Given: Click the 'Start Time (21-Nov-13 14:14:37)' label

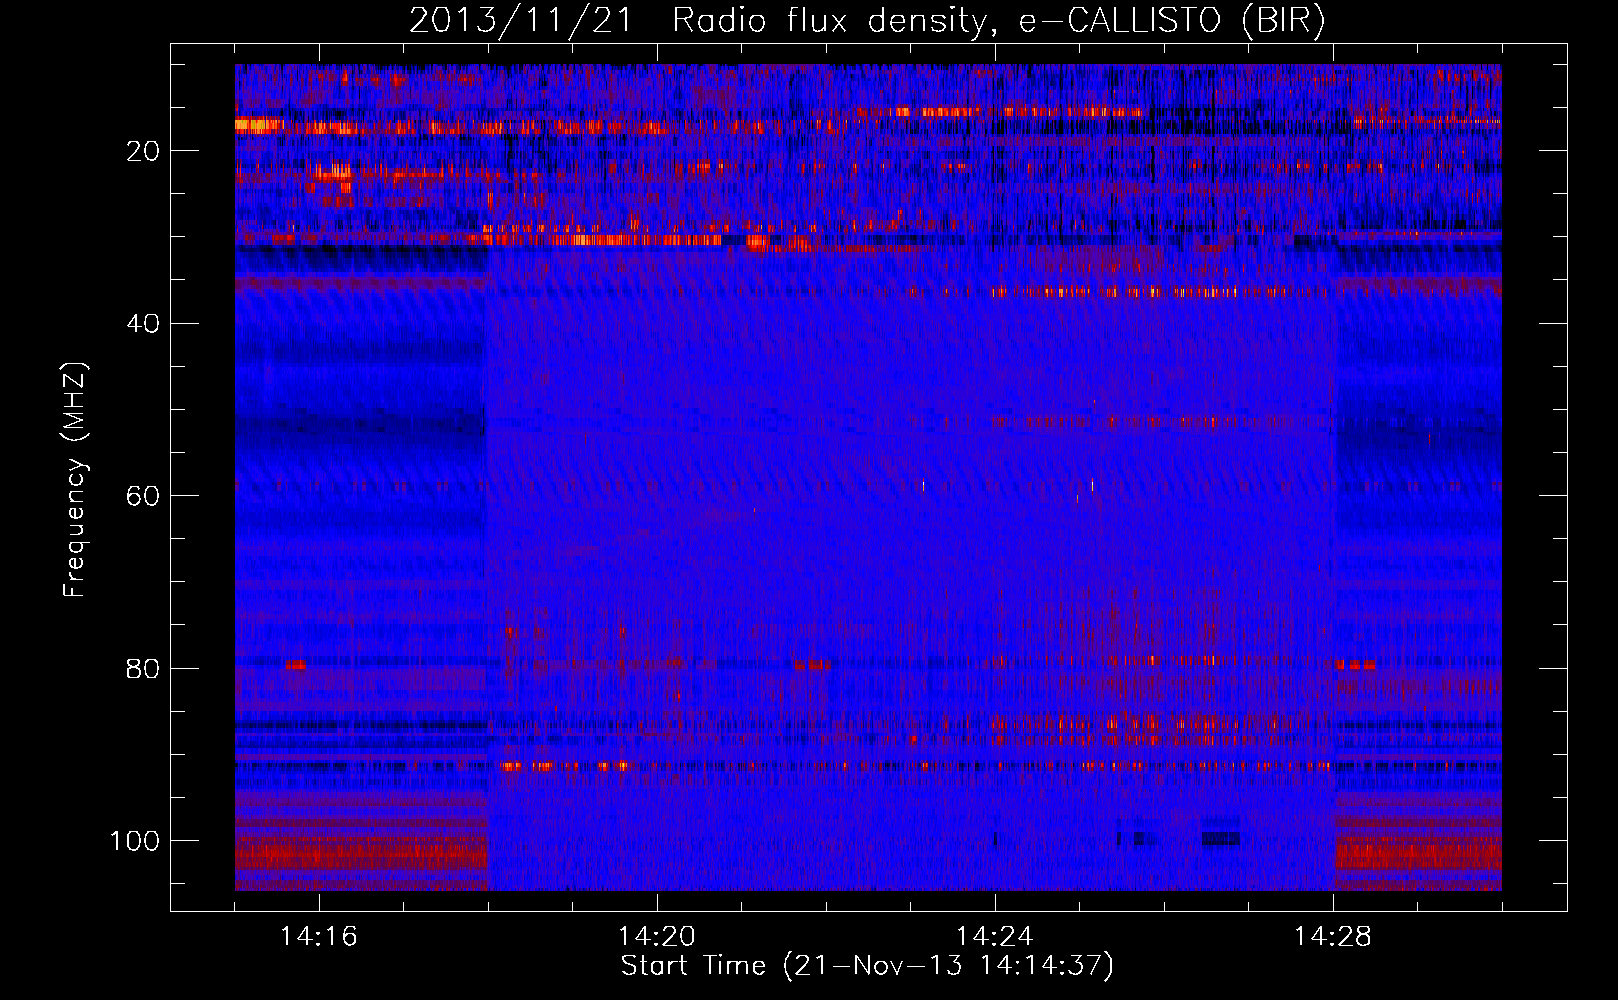Looking at the screenshot, I should [867, 966].
